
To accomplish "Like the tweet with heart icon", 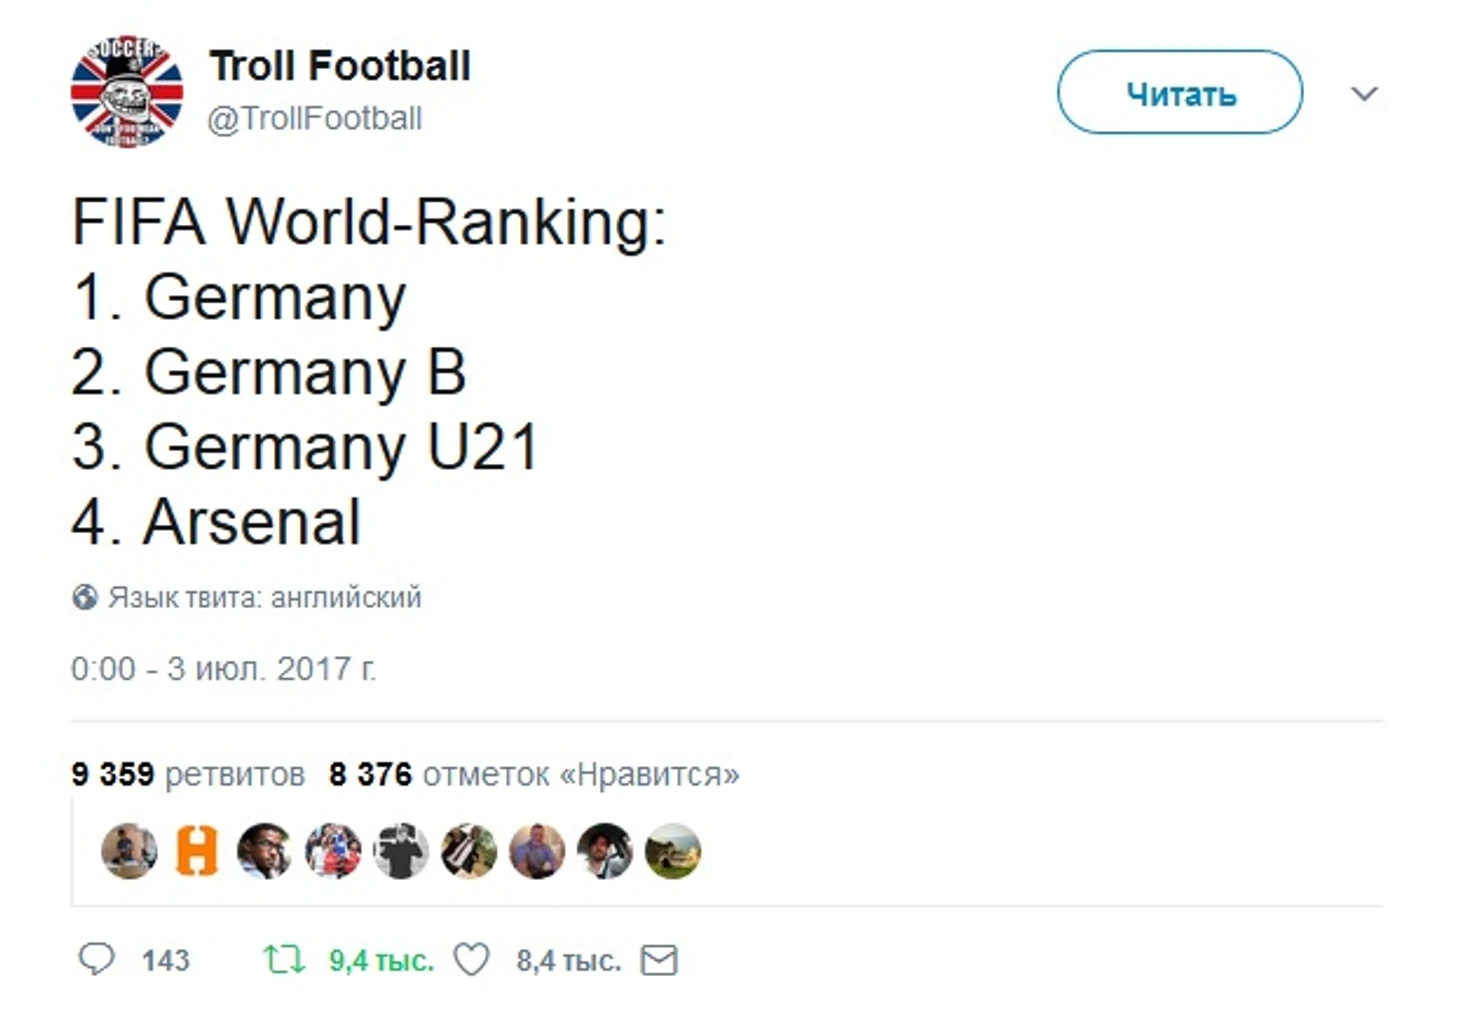I will pos(472,960).
